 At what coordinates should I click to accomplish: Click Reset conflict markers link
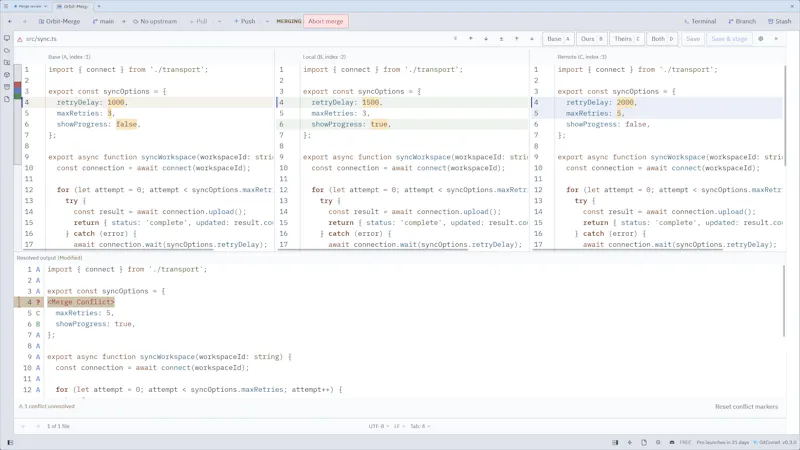tap(746, 407)
